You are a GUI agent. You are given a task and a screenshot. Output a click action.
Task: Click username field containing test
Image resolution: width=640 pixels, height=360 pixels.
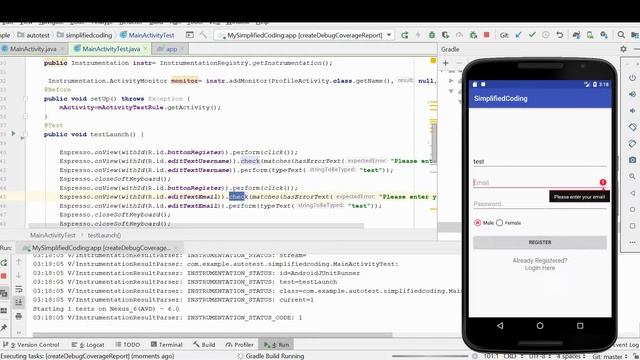(540, 162)
